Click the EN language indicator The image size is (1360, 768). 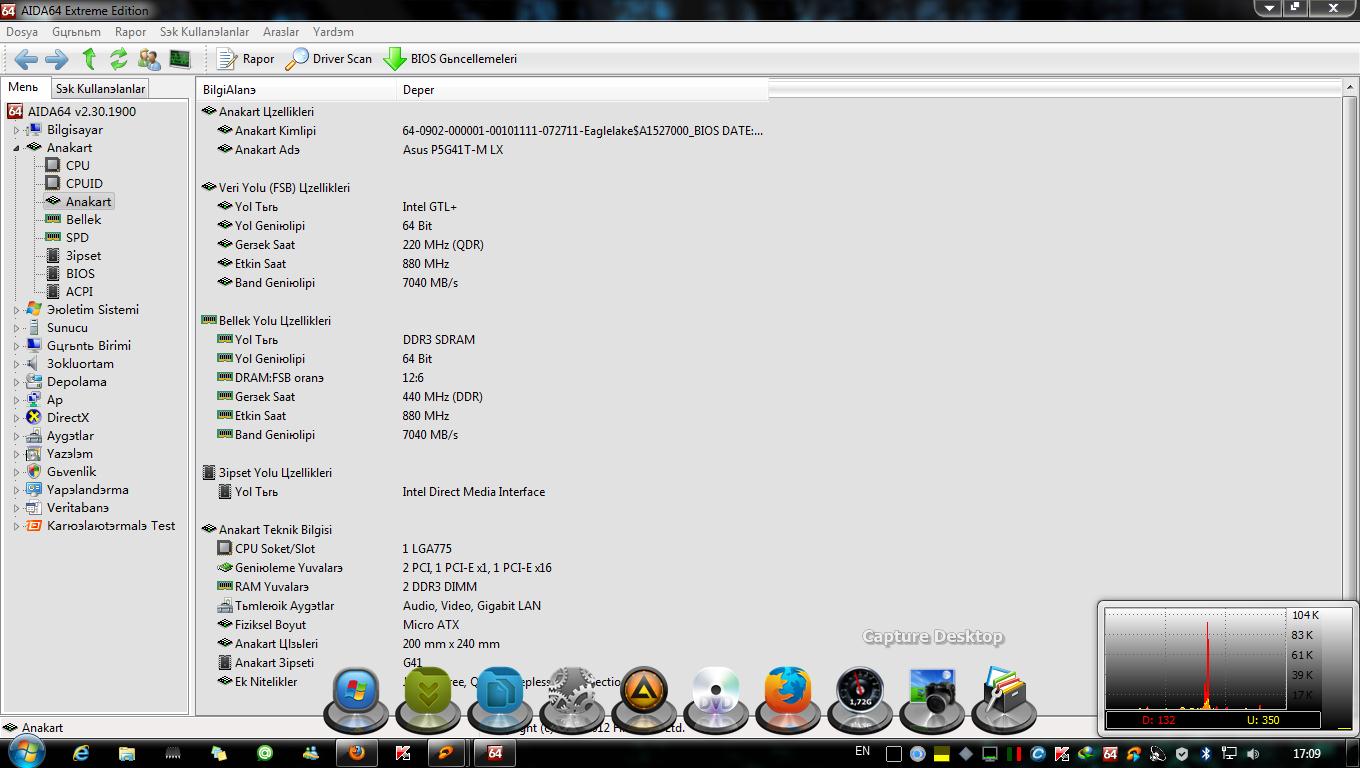pyautogui.click(x=863, y=752)
